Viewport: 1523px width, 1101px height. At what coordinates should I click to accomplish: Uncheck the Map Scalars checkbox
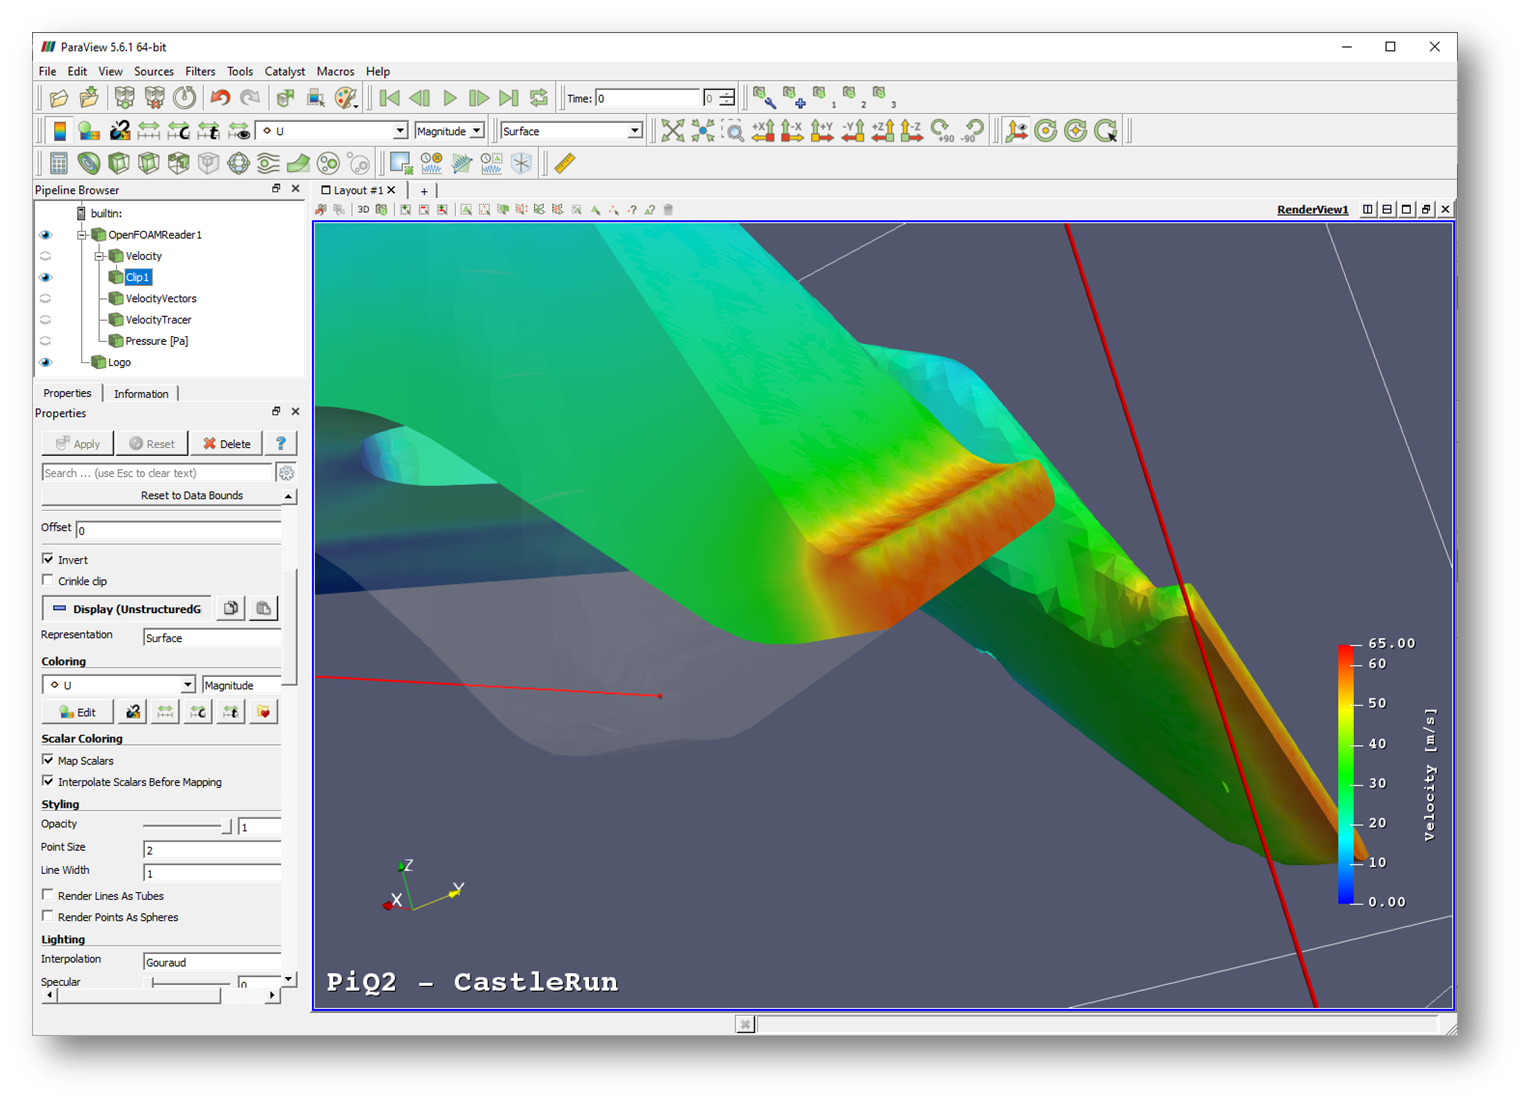click(x=48, y=760)
